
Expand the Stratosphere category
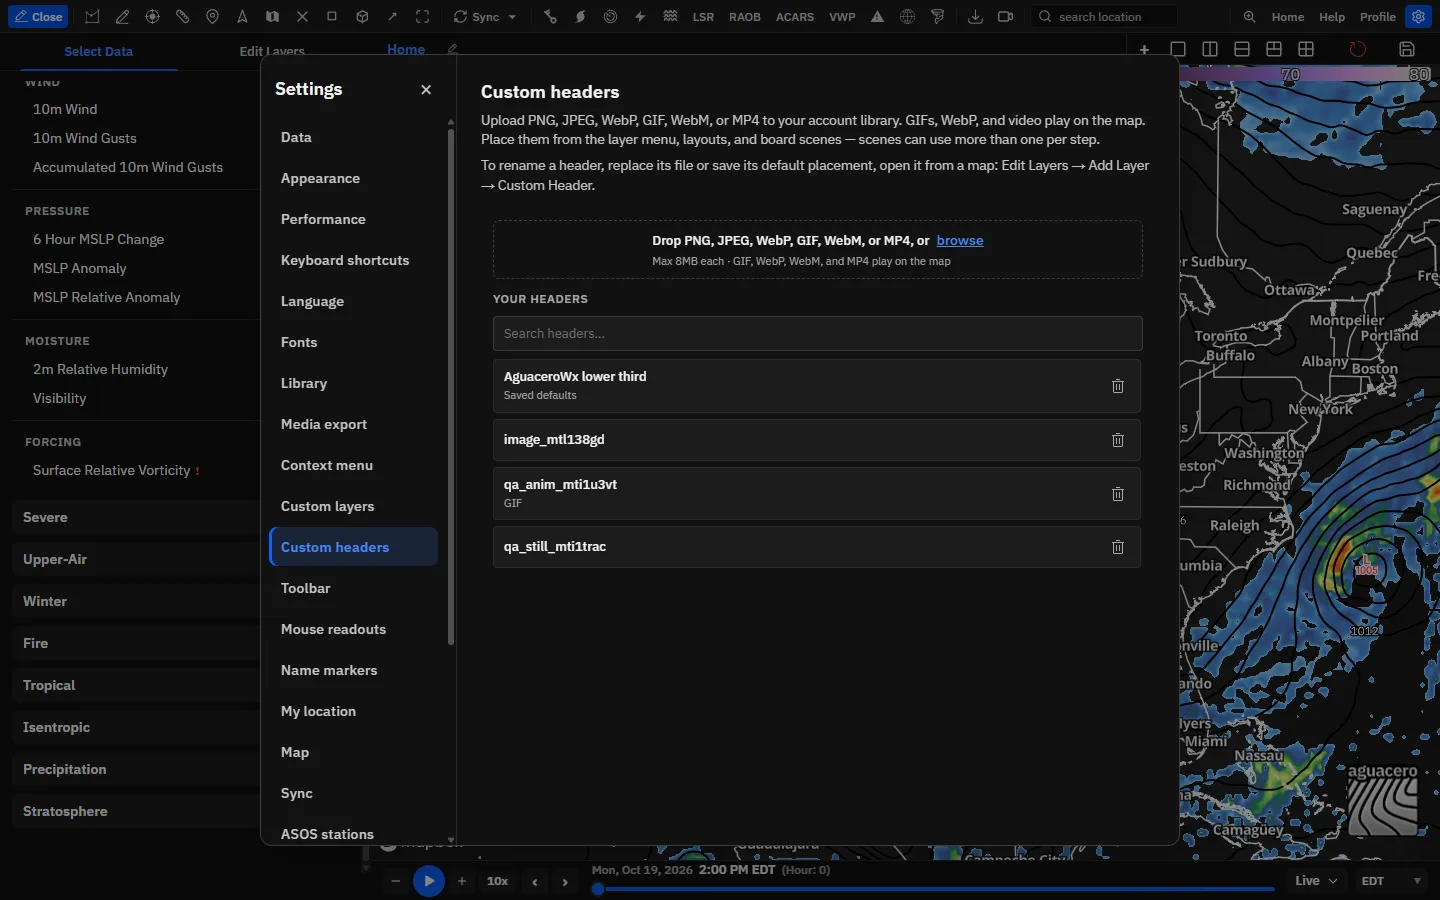pos(136,811)
